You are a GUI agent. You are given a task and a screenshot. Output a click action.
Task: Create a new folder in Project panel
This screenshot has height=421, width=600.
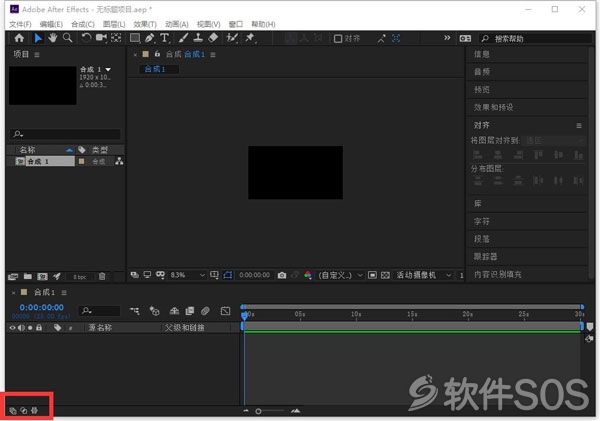28,276
